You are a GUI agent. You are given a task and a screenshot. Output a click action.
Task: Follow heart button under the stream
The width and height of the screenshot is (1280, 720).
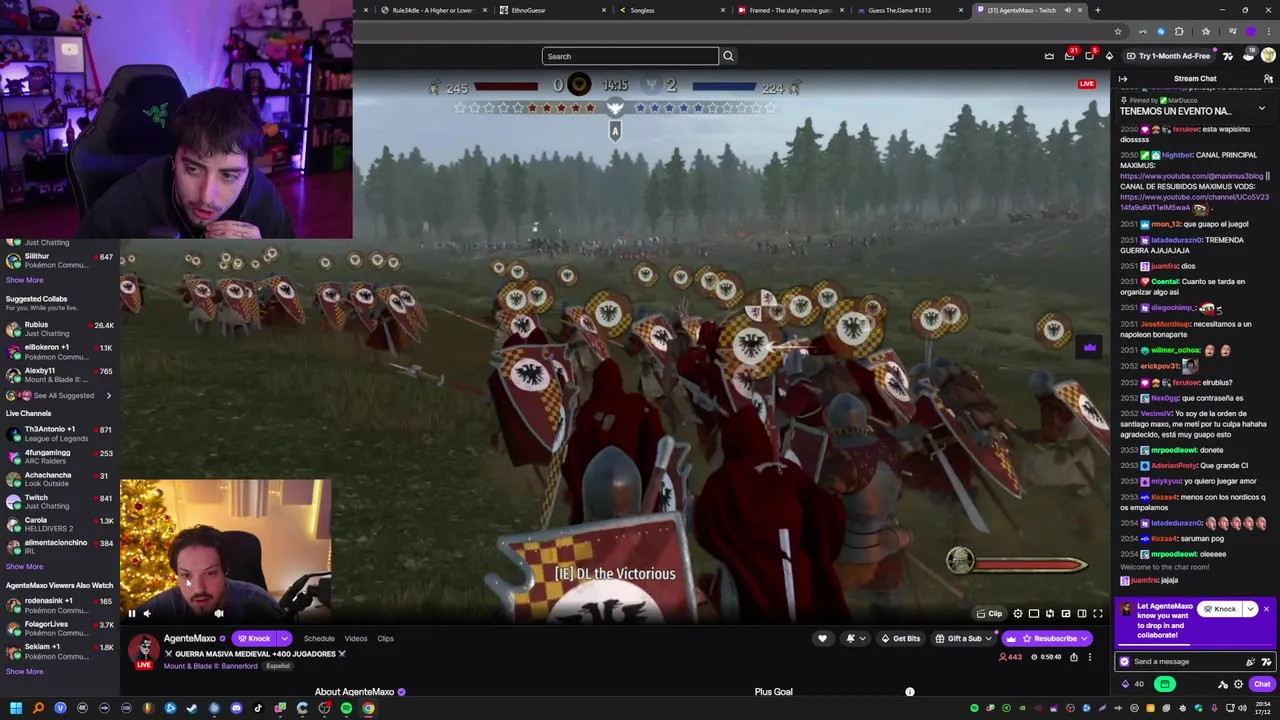(822, 638)
